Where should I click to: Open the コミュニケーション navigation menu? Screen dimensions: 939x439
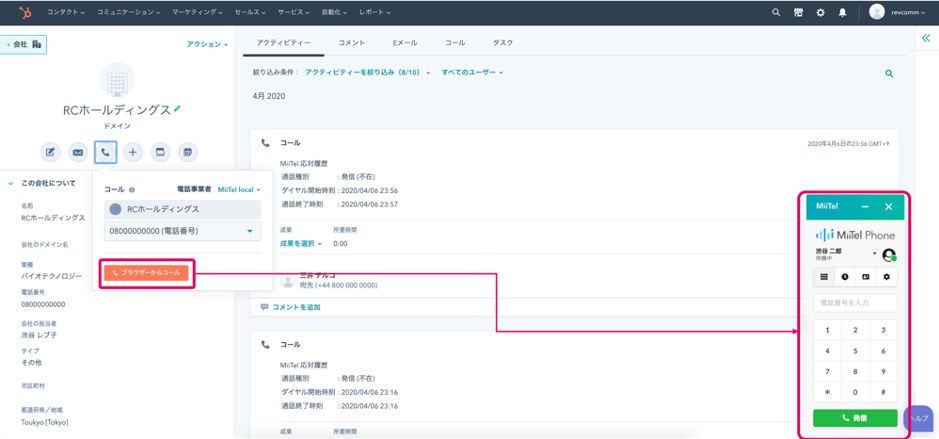128,12
